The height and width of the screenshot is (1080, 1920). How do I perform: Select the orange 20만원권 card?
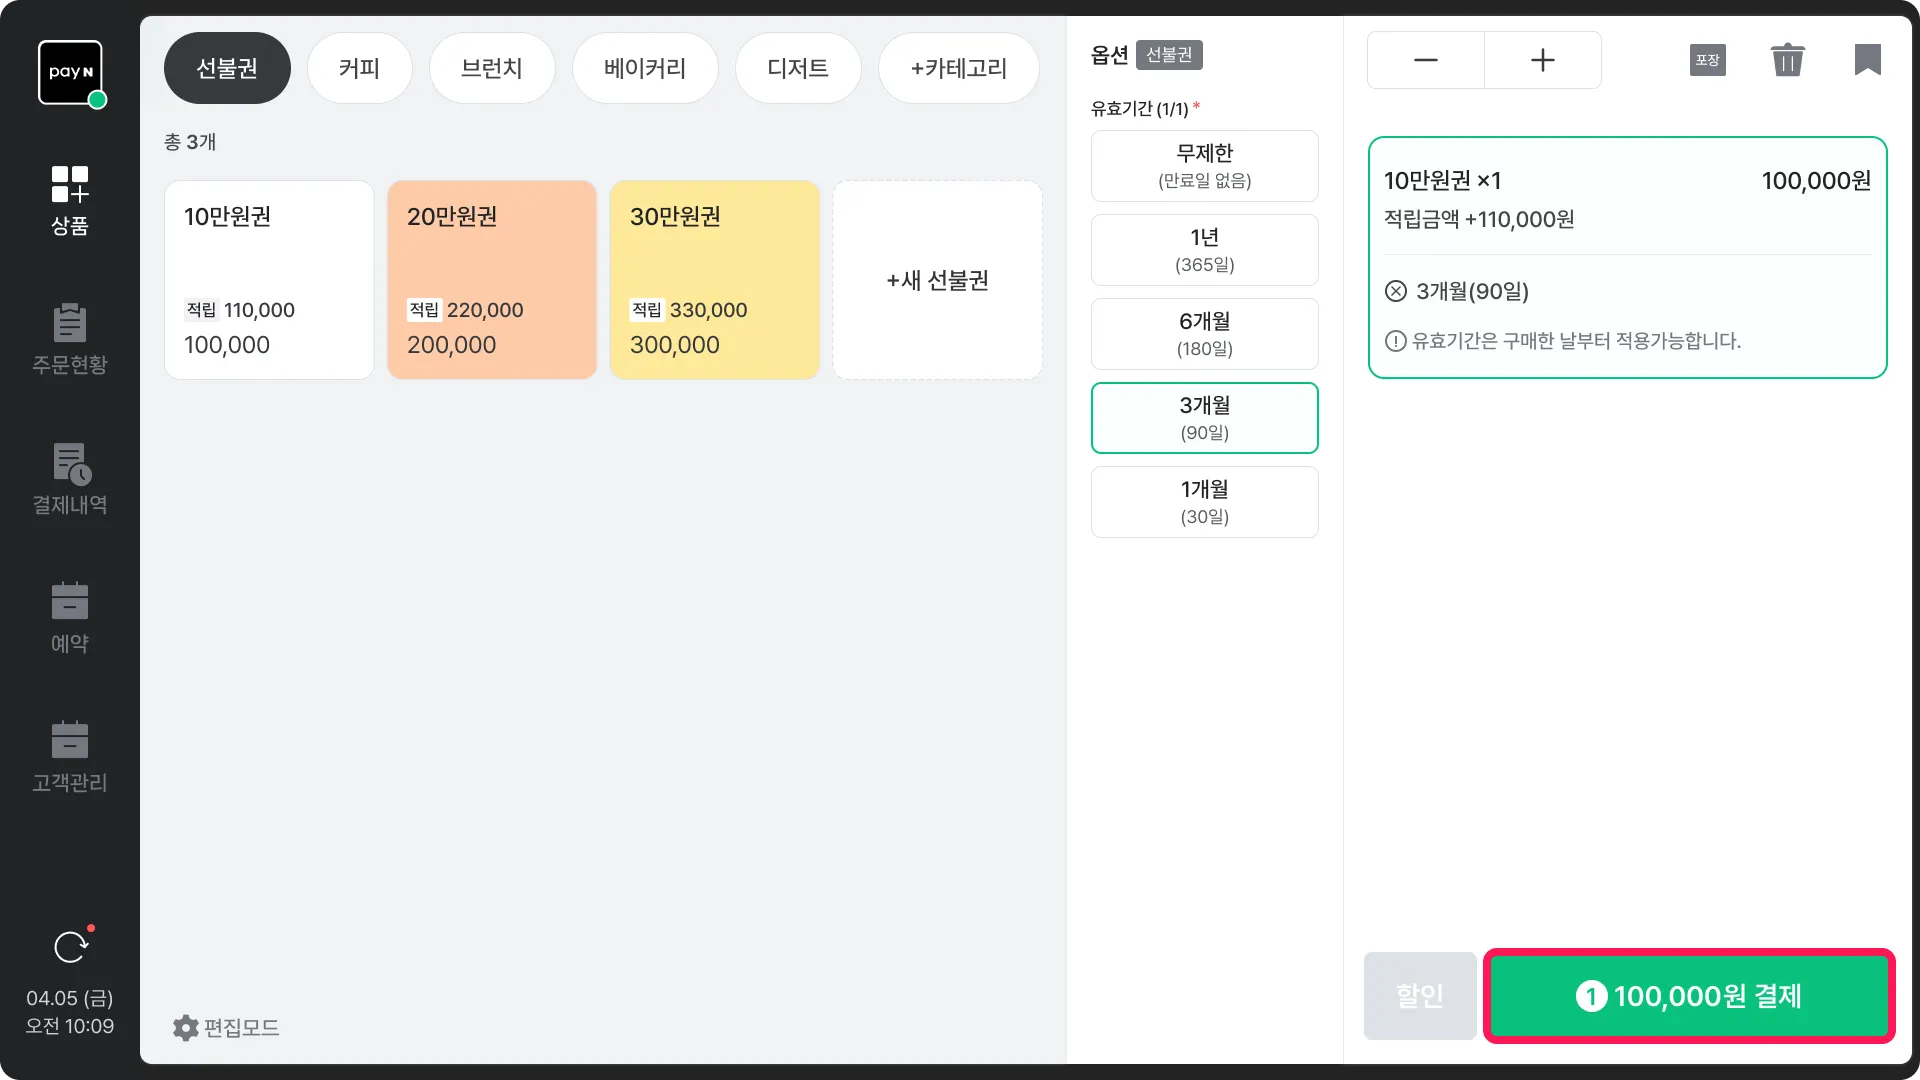[491, 280]
